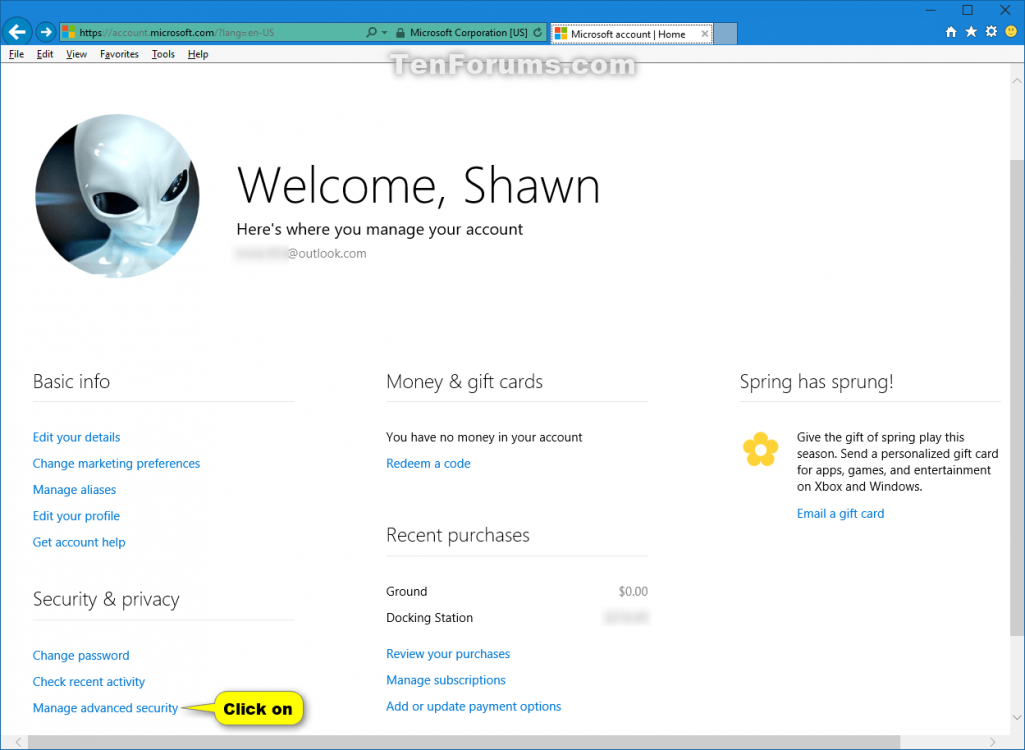Open the Email a gift card link
Screen dimensions: 1025x750
(x=840, y=514)
